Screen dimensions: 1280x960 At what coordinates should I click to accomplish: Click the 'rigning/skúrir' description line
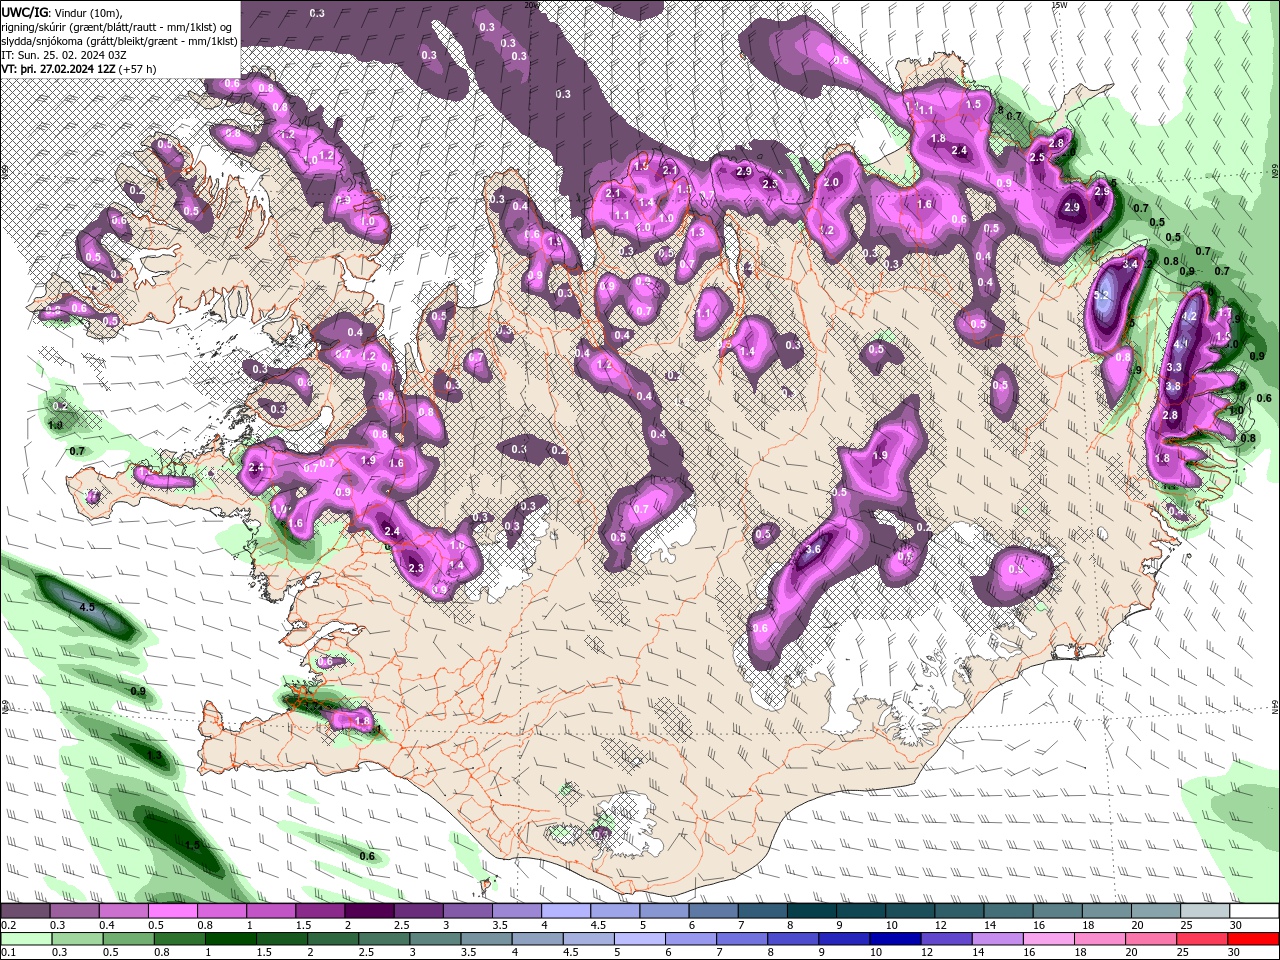click(x=118, y=27)
